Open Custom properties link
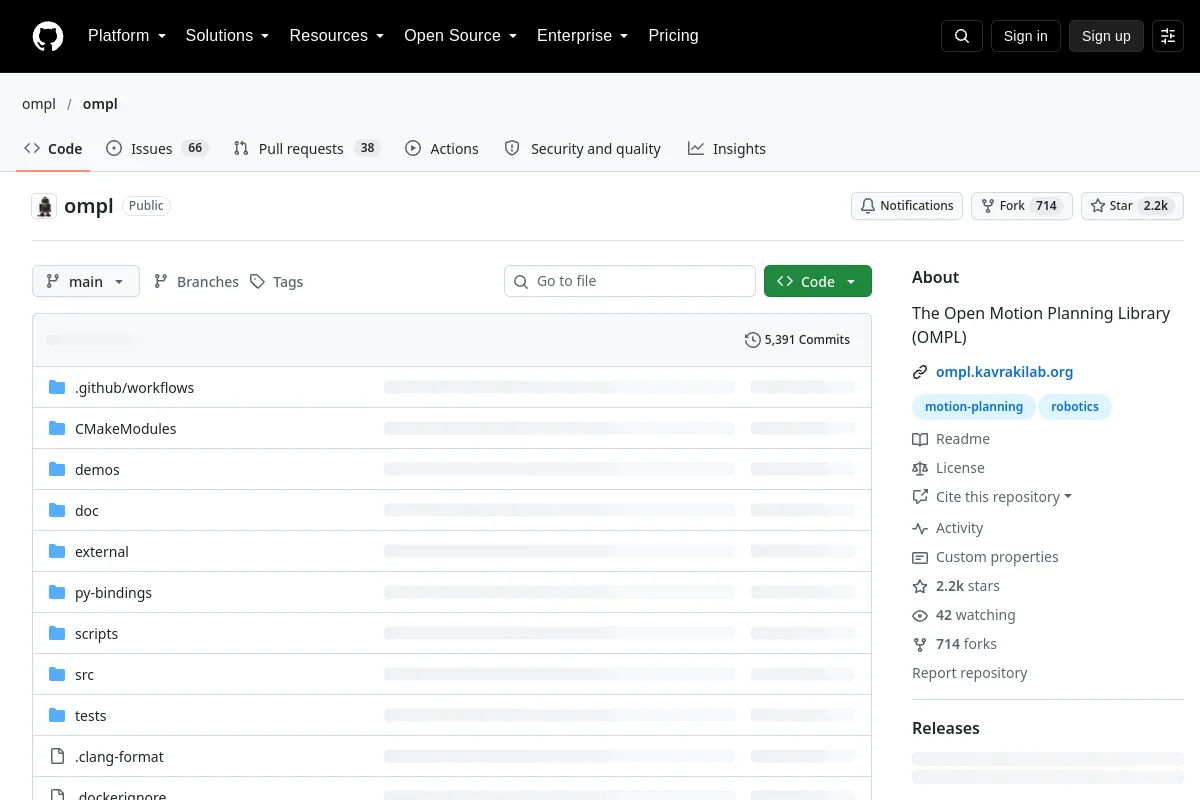 click(x=985, y=557)
